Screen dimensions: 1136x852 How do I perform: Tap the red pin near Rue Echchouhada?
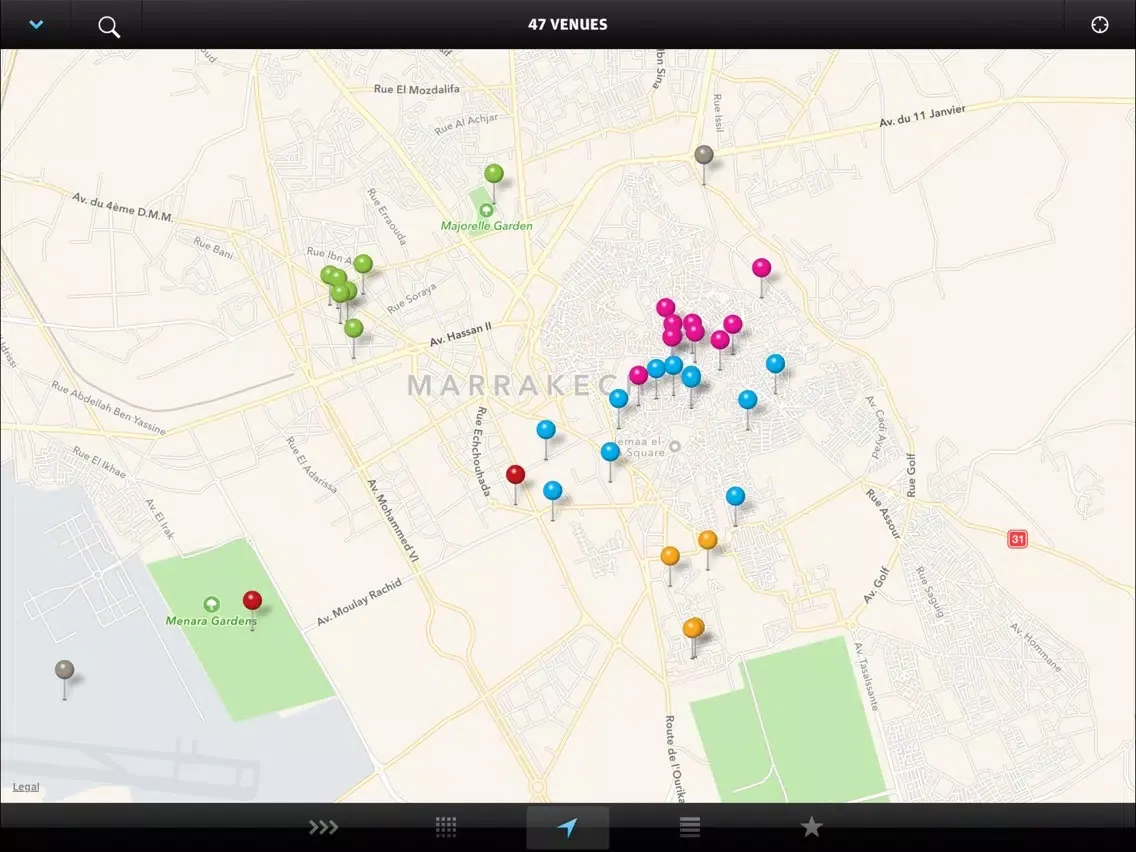tap(515, 475)
